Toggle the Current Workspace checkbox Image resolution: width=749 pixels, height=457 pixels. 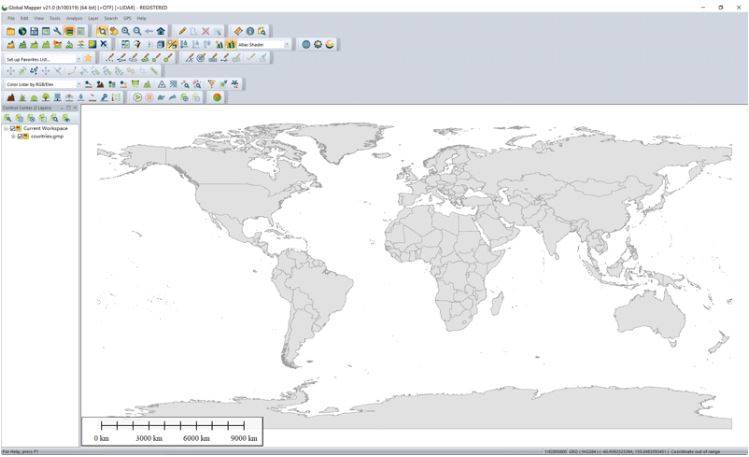click(x=13, y=128)
